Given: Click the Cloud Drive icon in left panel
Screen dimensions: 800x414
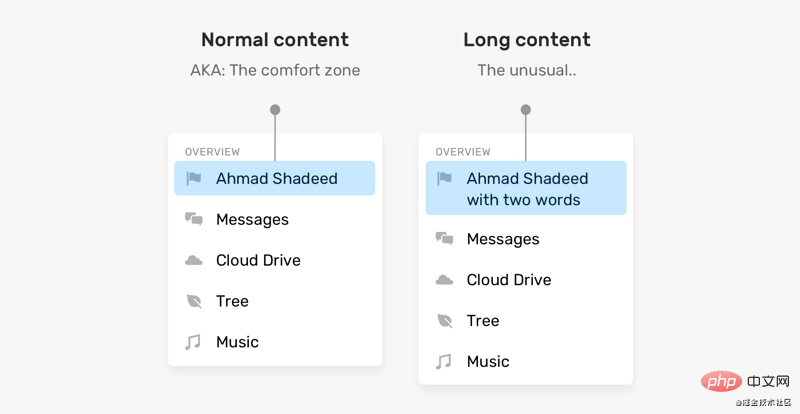Looking at the screenshot, I should 194,261.
